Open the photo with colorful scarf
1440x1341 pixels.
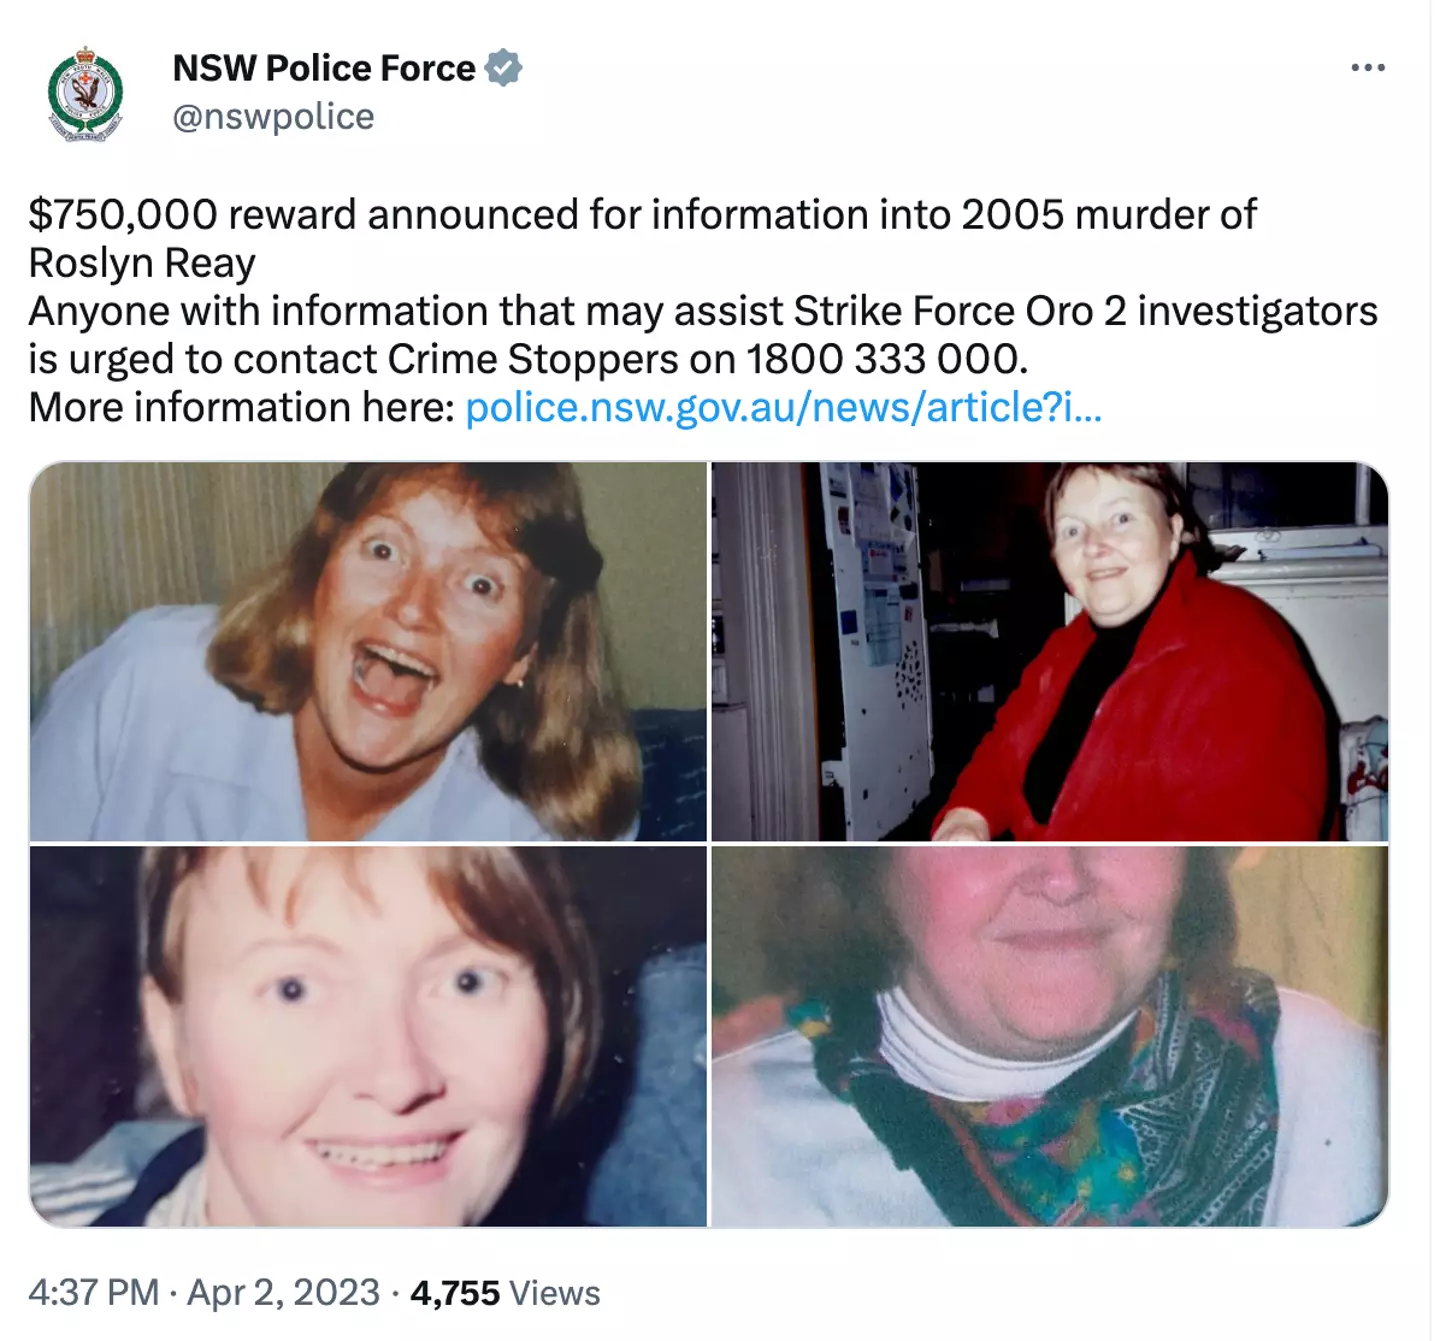click(1050, 1036)
